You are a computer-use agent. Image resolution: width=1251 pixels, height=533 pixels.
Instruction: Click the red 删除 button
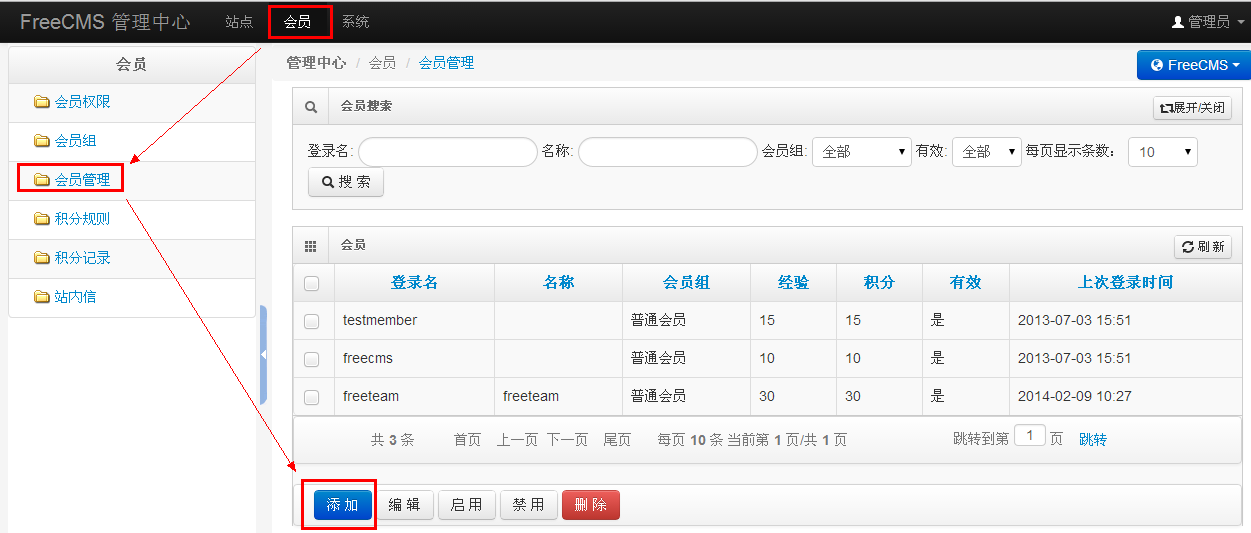591,505
